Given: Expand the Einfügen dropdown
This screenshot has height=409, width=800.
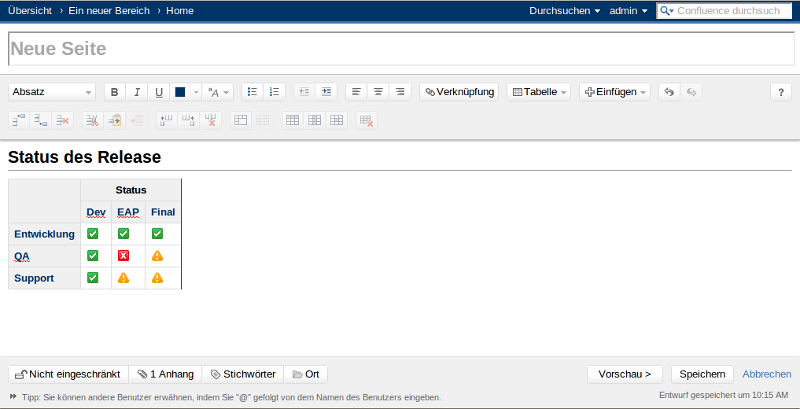Looking at the screenshot, I should (615, 92).
